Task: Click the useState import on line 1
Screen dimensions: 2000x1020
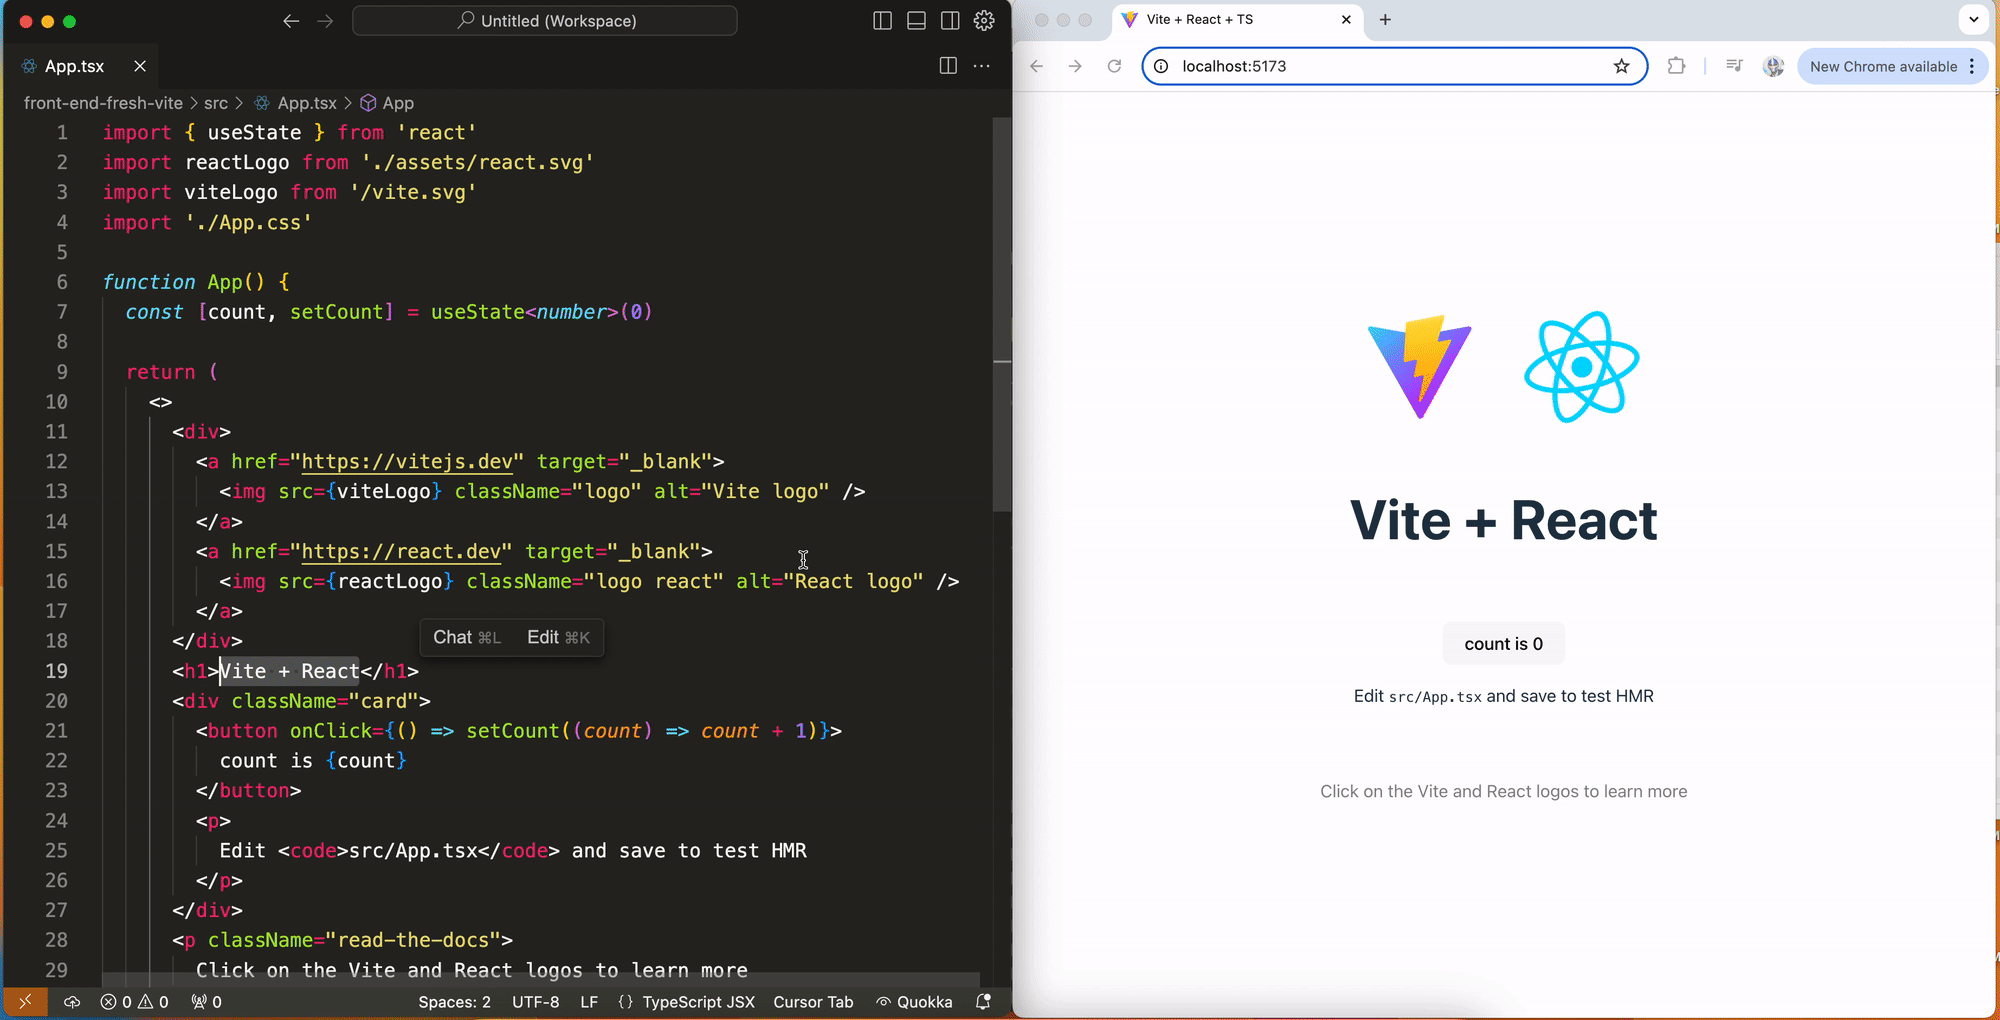Action: [254, 132]
